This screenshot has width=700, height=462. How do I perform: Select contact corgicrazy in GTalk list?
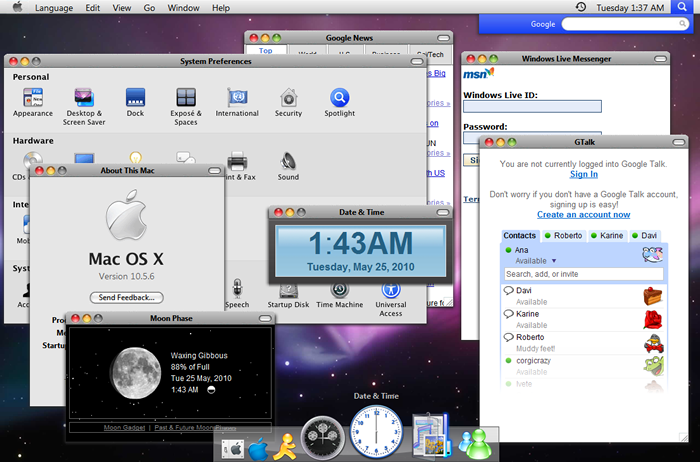pos(583,366)
